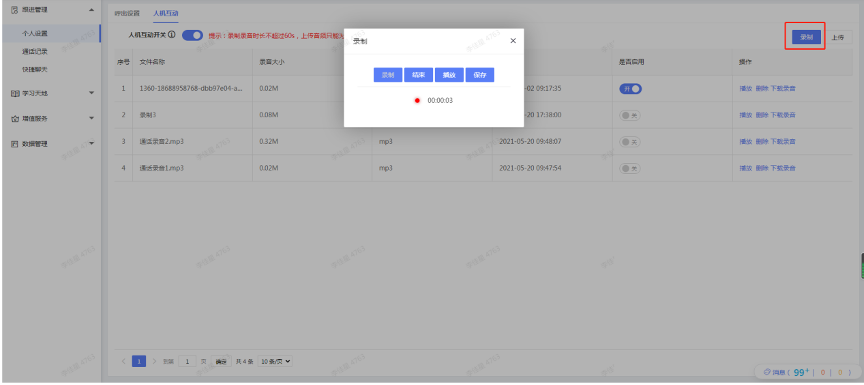Click the 是否启用 column header

click(631, 62)
